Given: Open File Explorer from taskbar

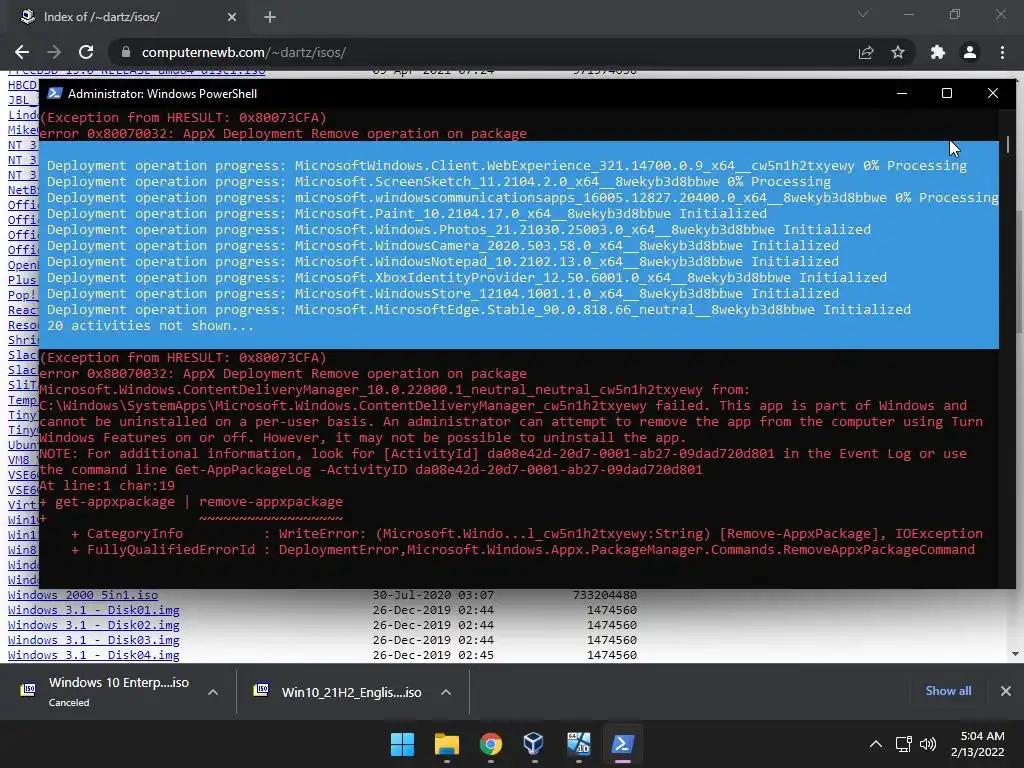Looking at the screenshot, I should (447, 744).
